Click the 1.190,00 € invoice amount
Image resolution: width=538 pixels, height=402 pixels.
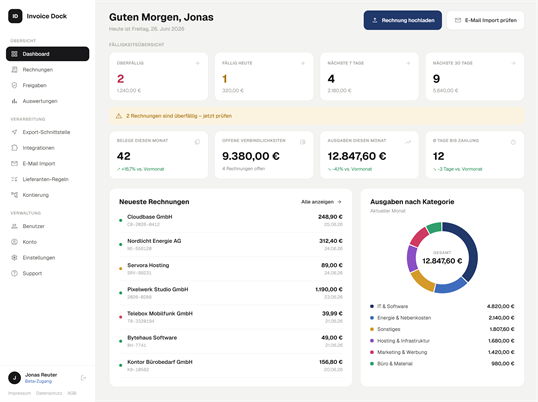click(329, 289)
